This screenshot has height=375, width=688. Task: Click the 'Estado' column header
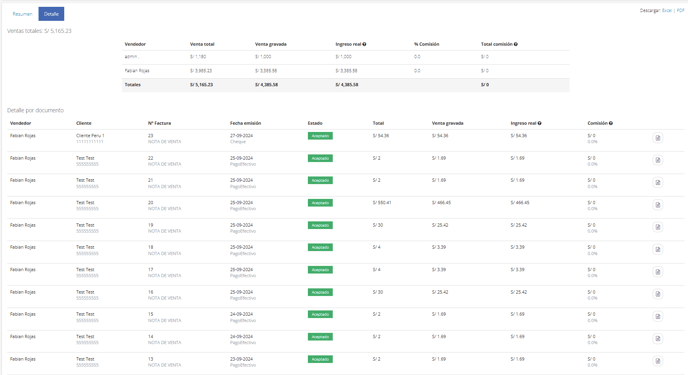[315, 123]
